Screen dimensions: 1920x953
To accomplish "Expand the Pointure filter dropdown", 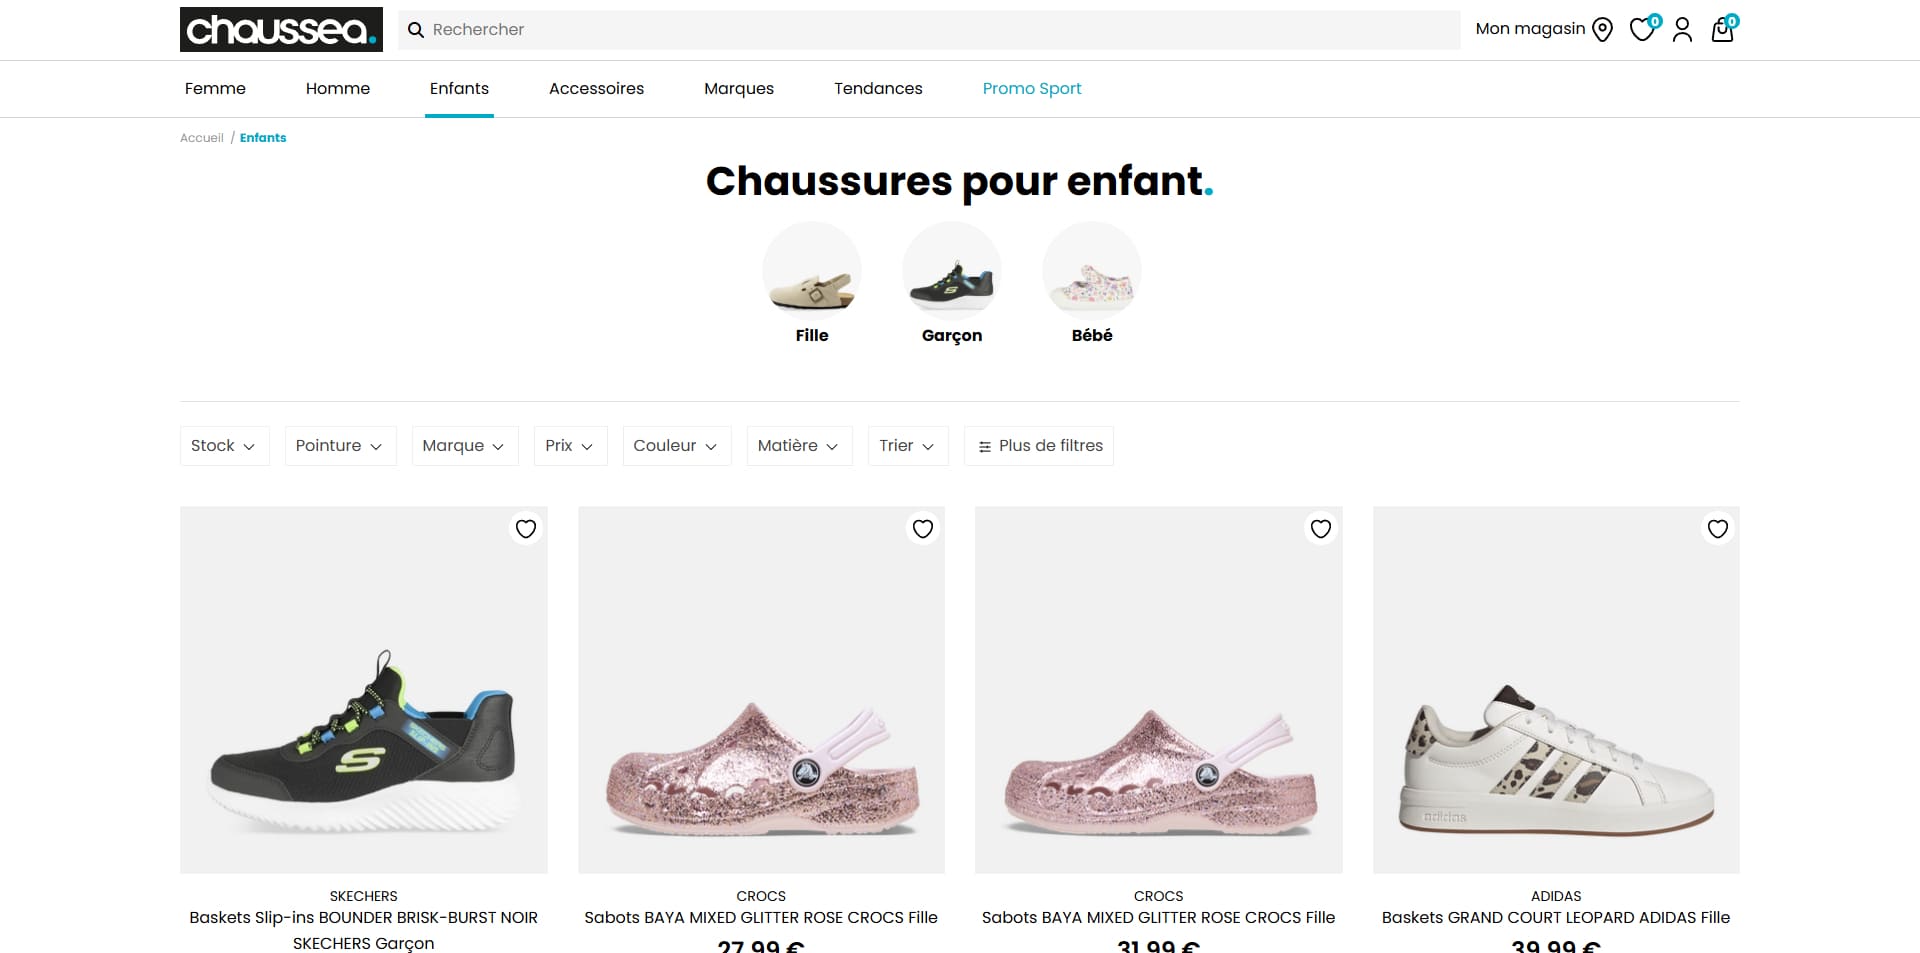I will (x=340, y=446).
